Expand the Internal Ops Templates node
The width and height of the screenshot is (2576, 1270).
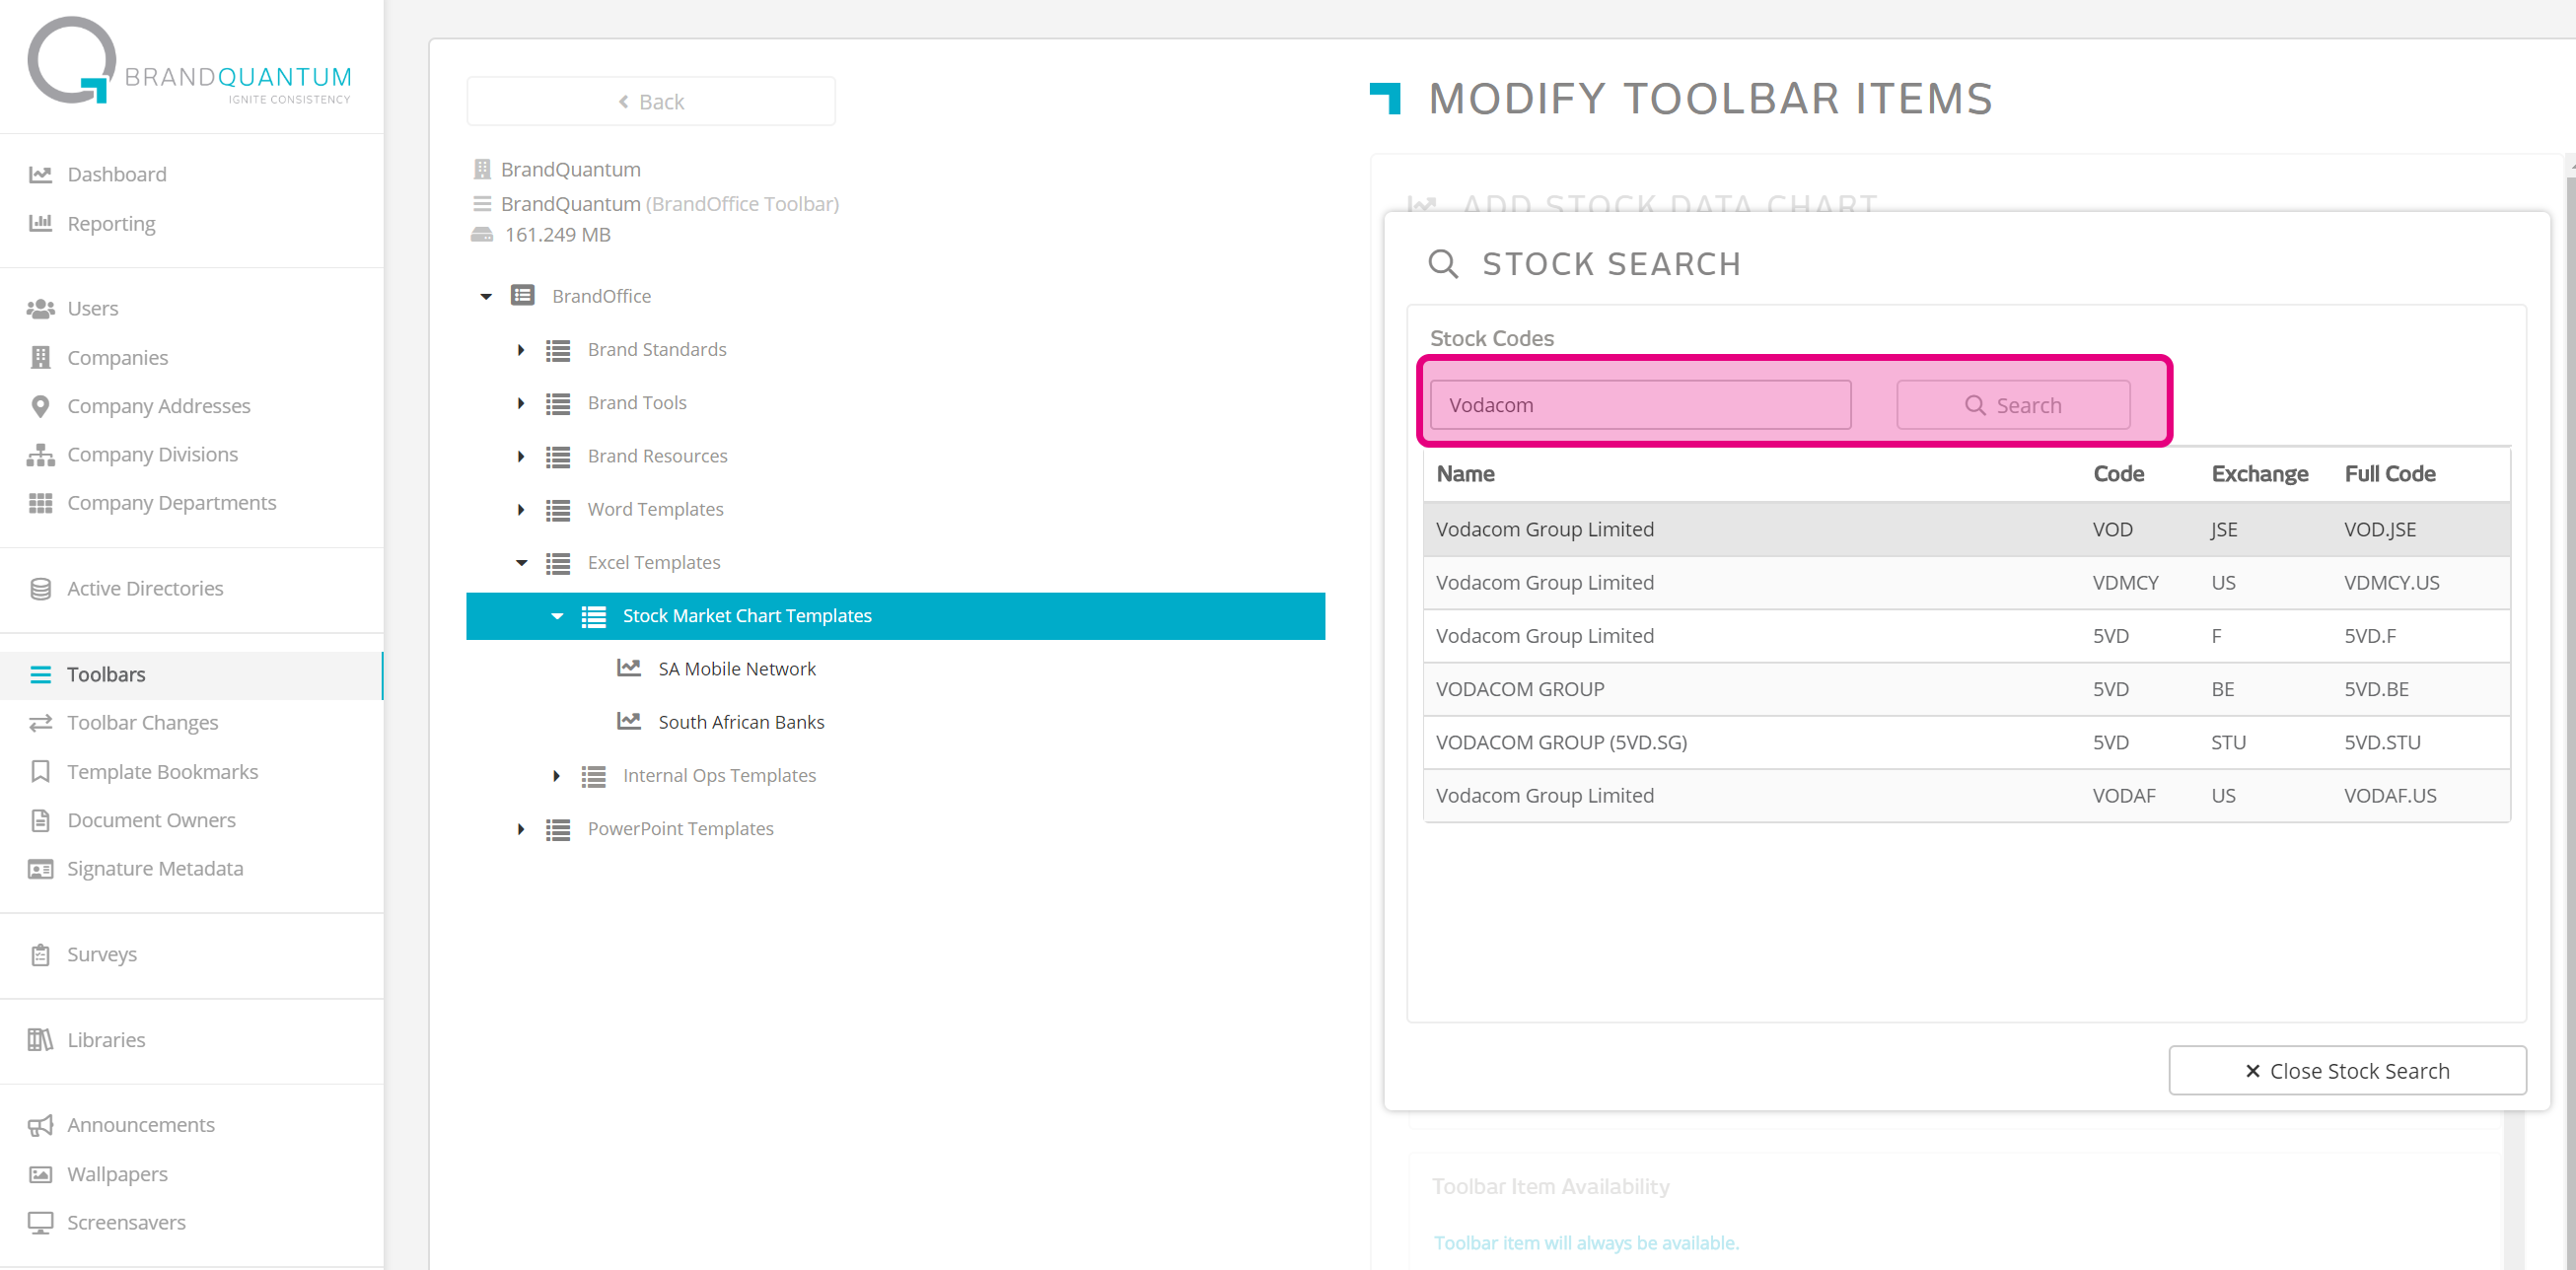[x=557, y=776]
